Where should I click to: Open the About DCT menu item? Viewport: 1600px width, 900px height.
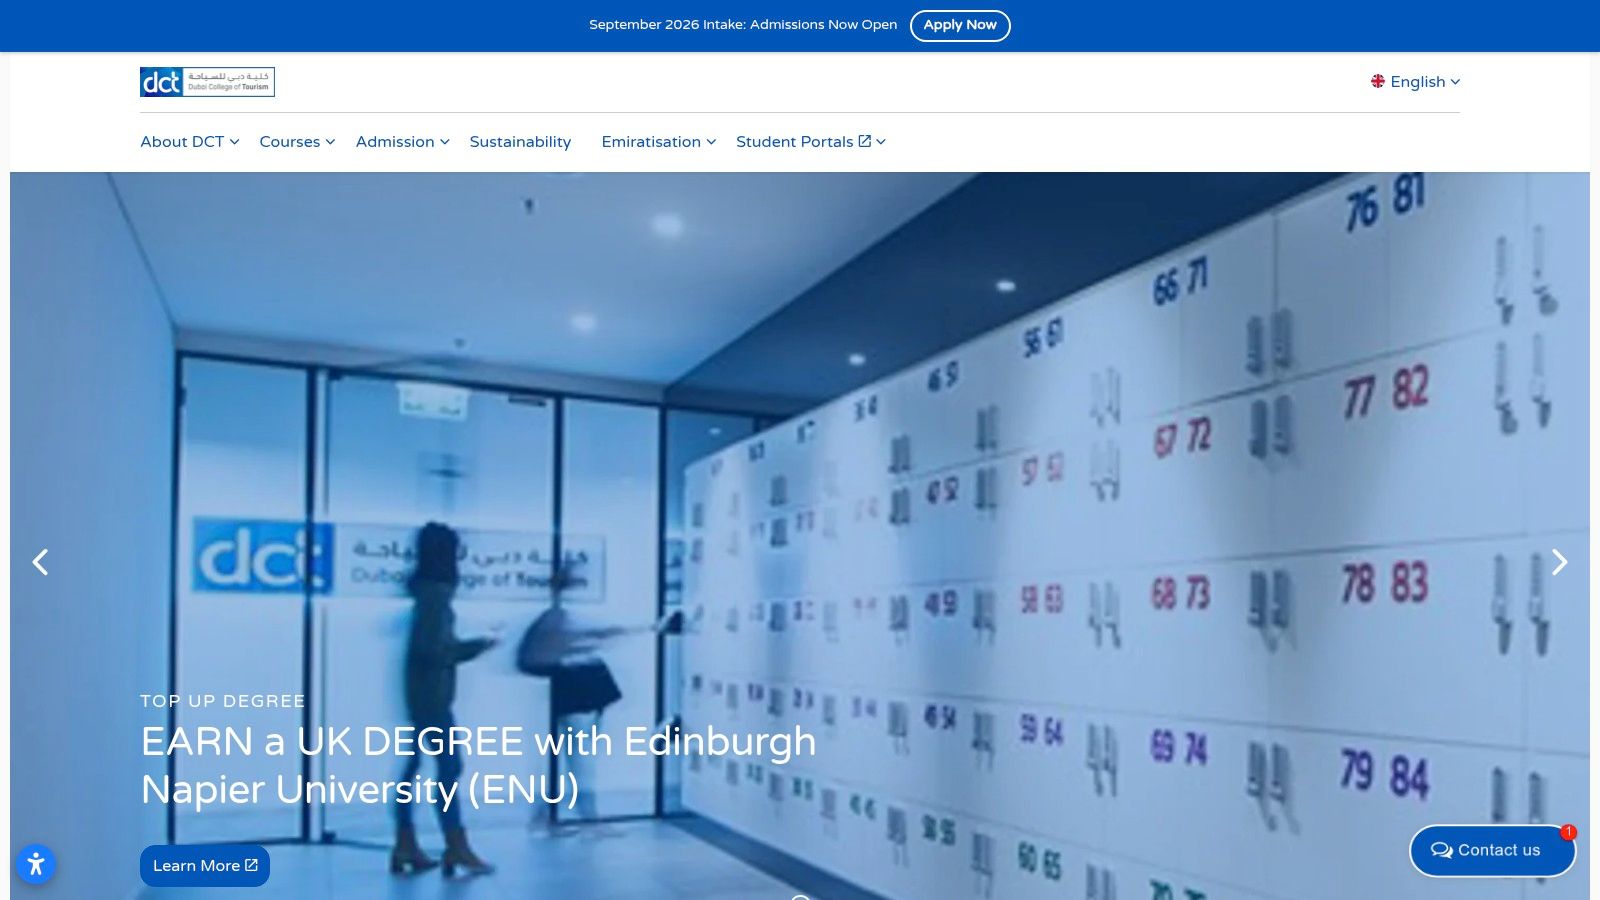click(182, 142)
